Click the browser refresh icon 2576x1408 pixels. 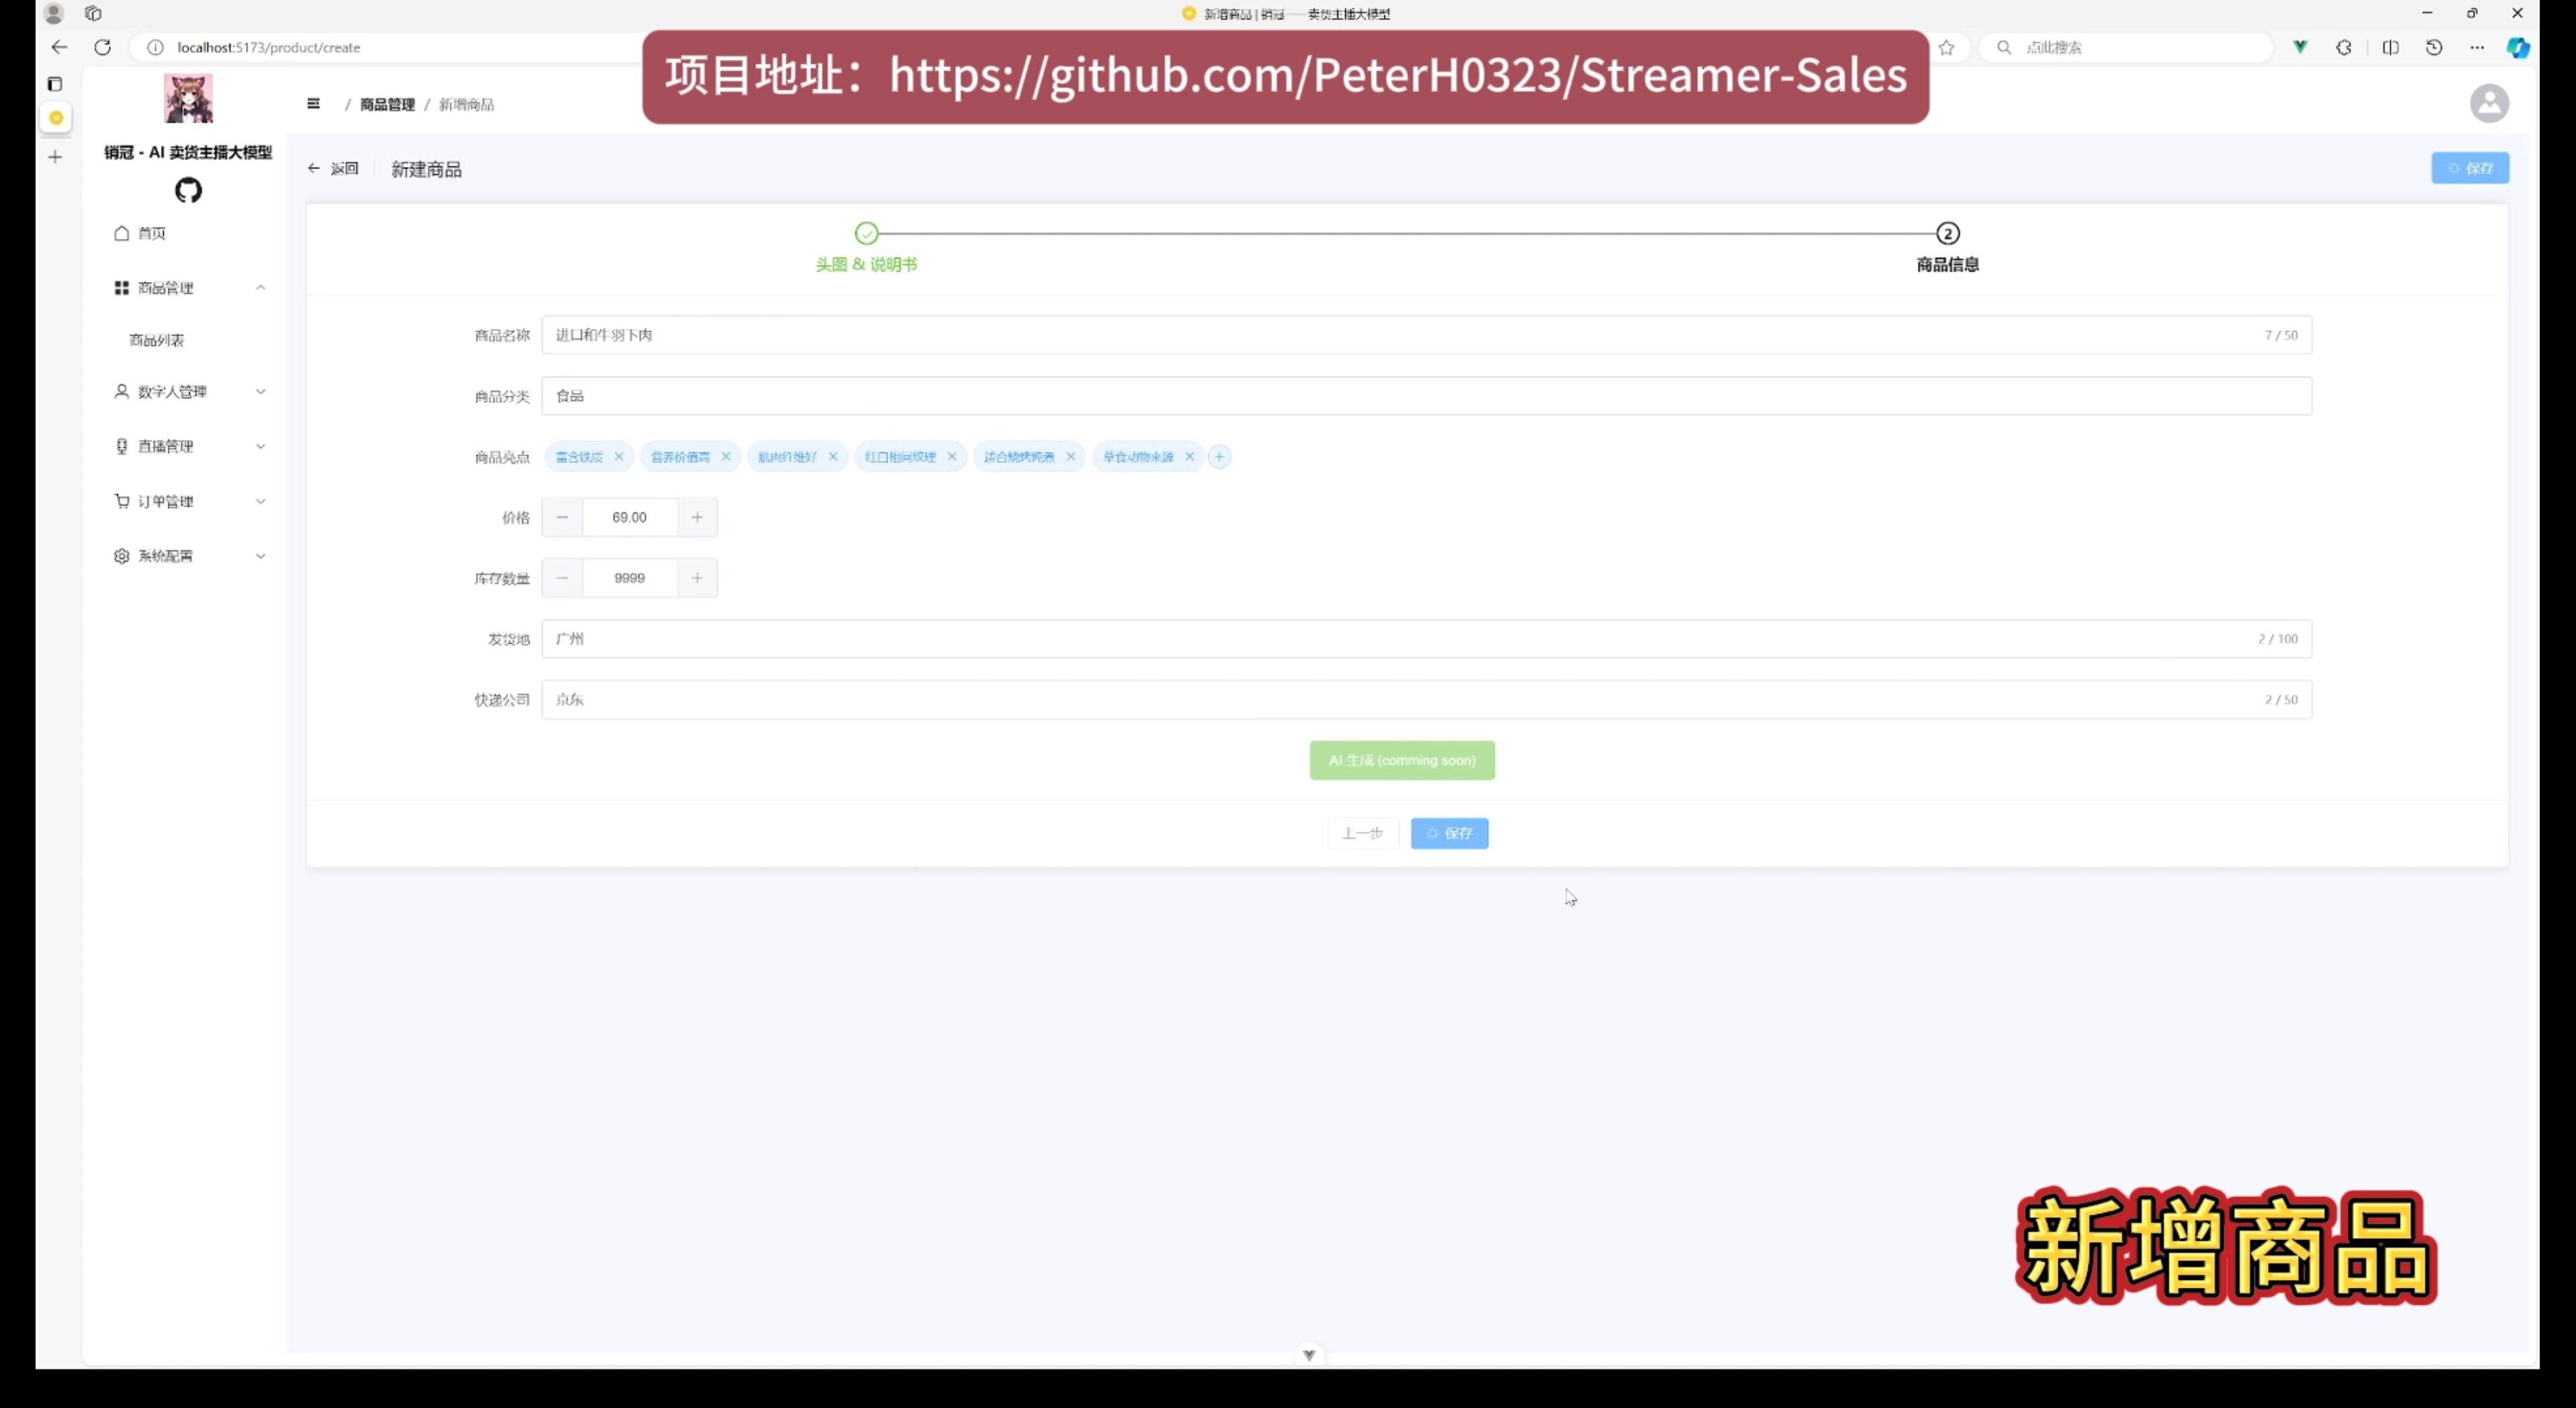tap(102, 47)
